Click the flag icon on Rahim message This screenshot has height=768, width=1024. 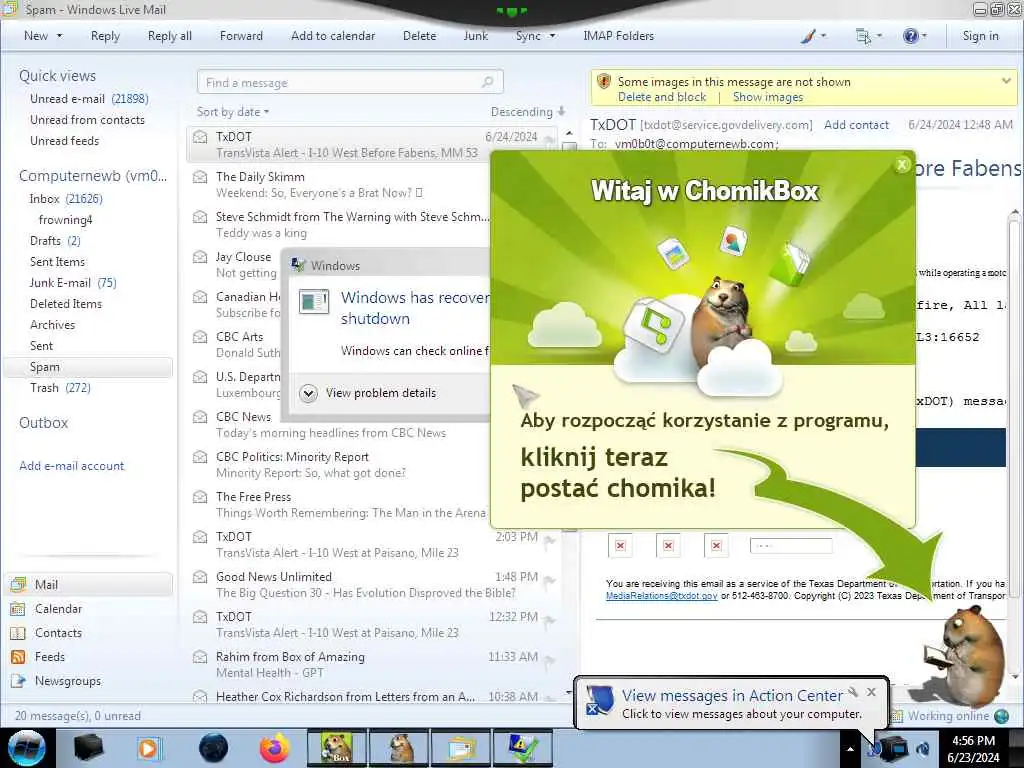coord(549,660)
